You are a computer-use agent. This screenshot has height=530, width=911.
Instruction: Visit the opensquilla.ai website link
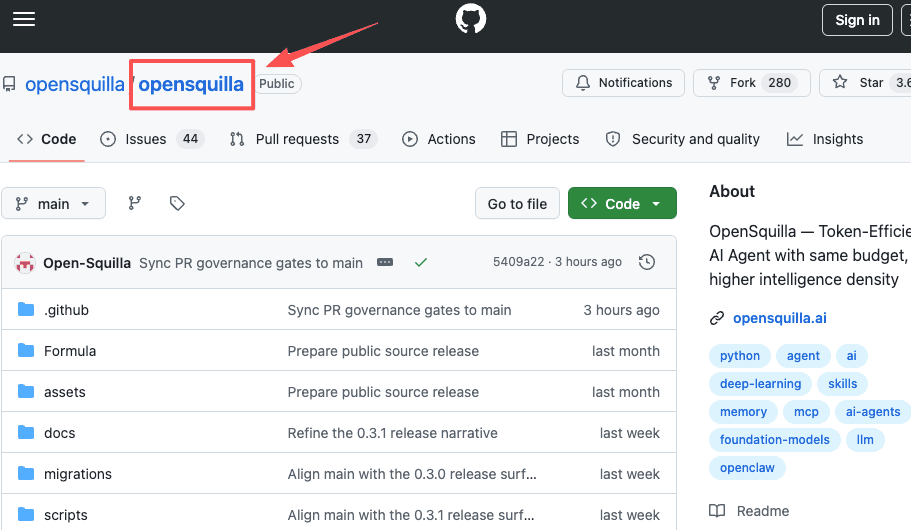tap(779, 318)
